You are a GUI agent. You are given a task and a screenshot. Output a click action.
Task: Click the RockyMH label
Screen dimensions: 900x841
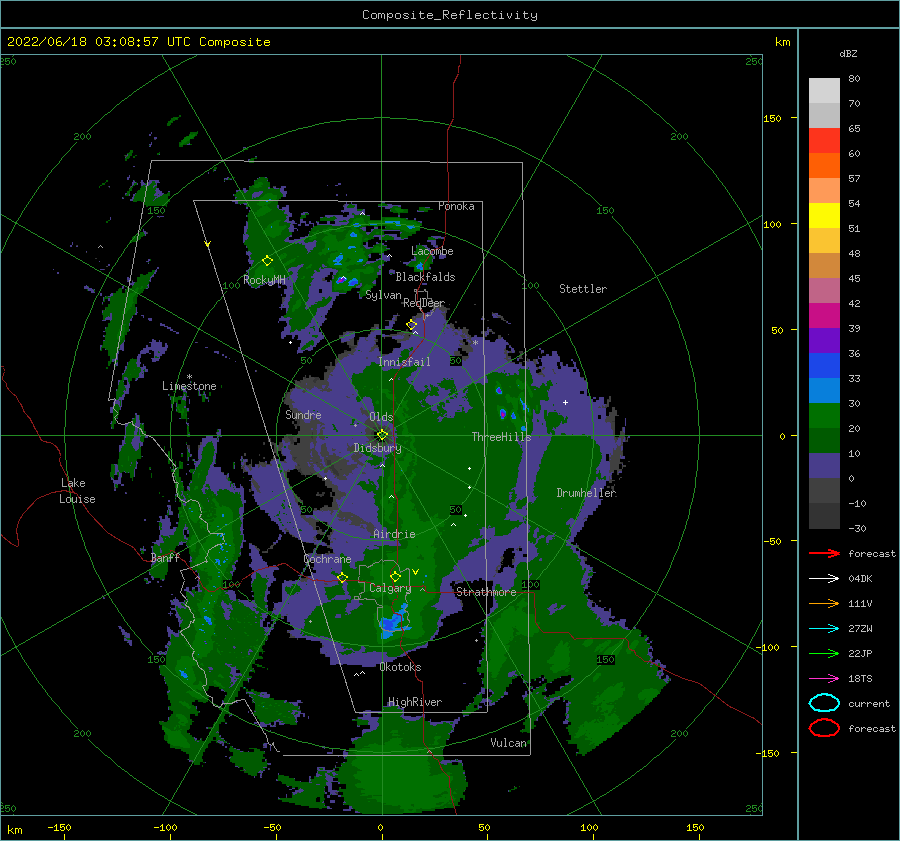pos(264,280)
